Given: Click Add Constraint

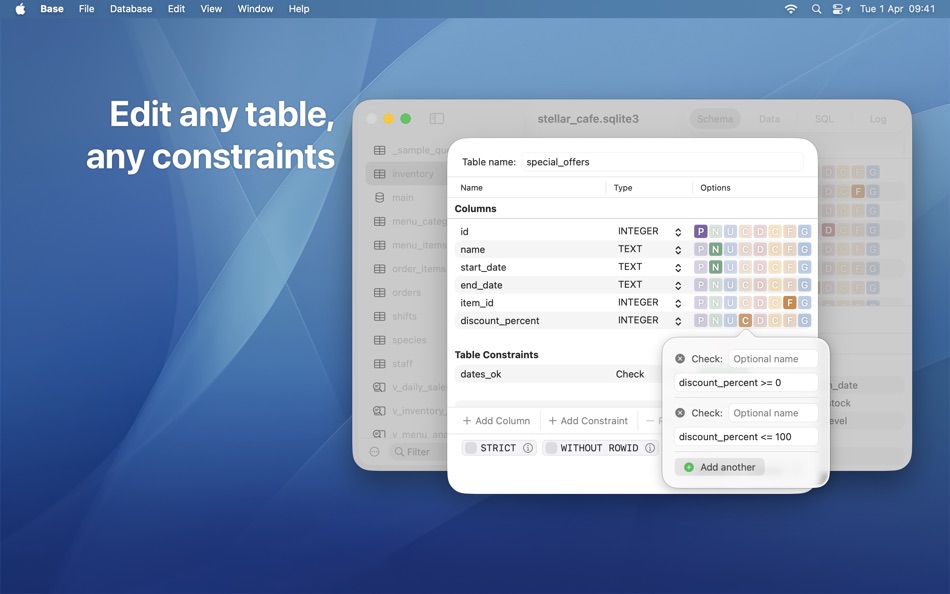Looking at the screenshot, I should click(587, 420).
